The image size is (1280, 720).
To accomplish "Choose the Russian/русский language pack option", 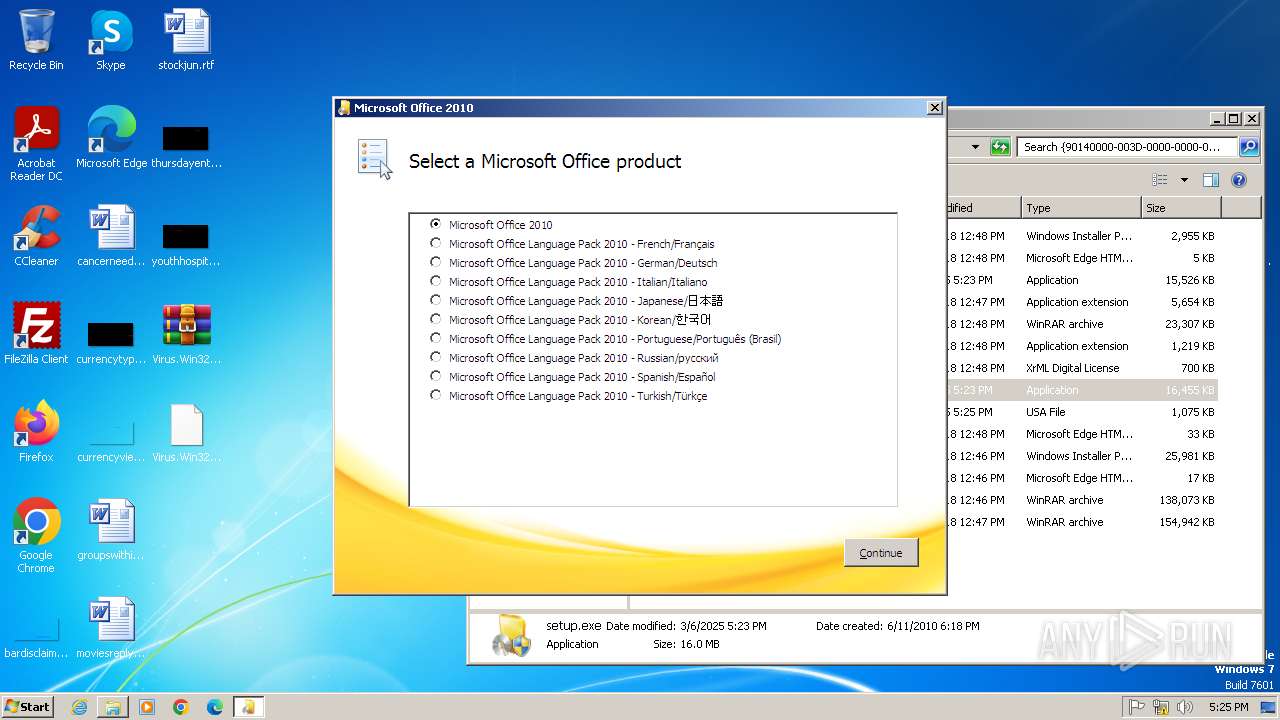I will click(435, 357).
